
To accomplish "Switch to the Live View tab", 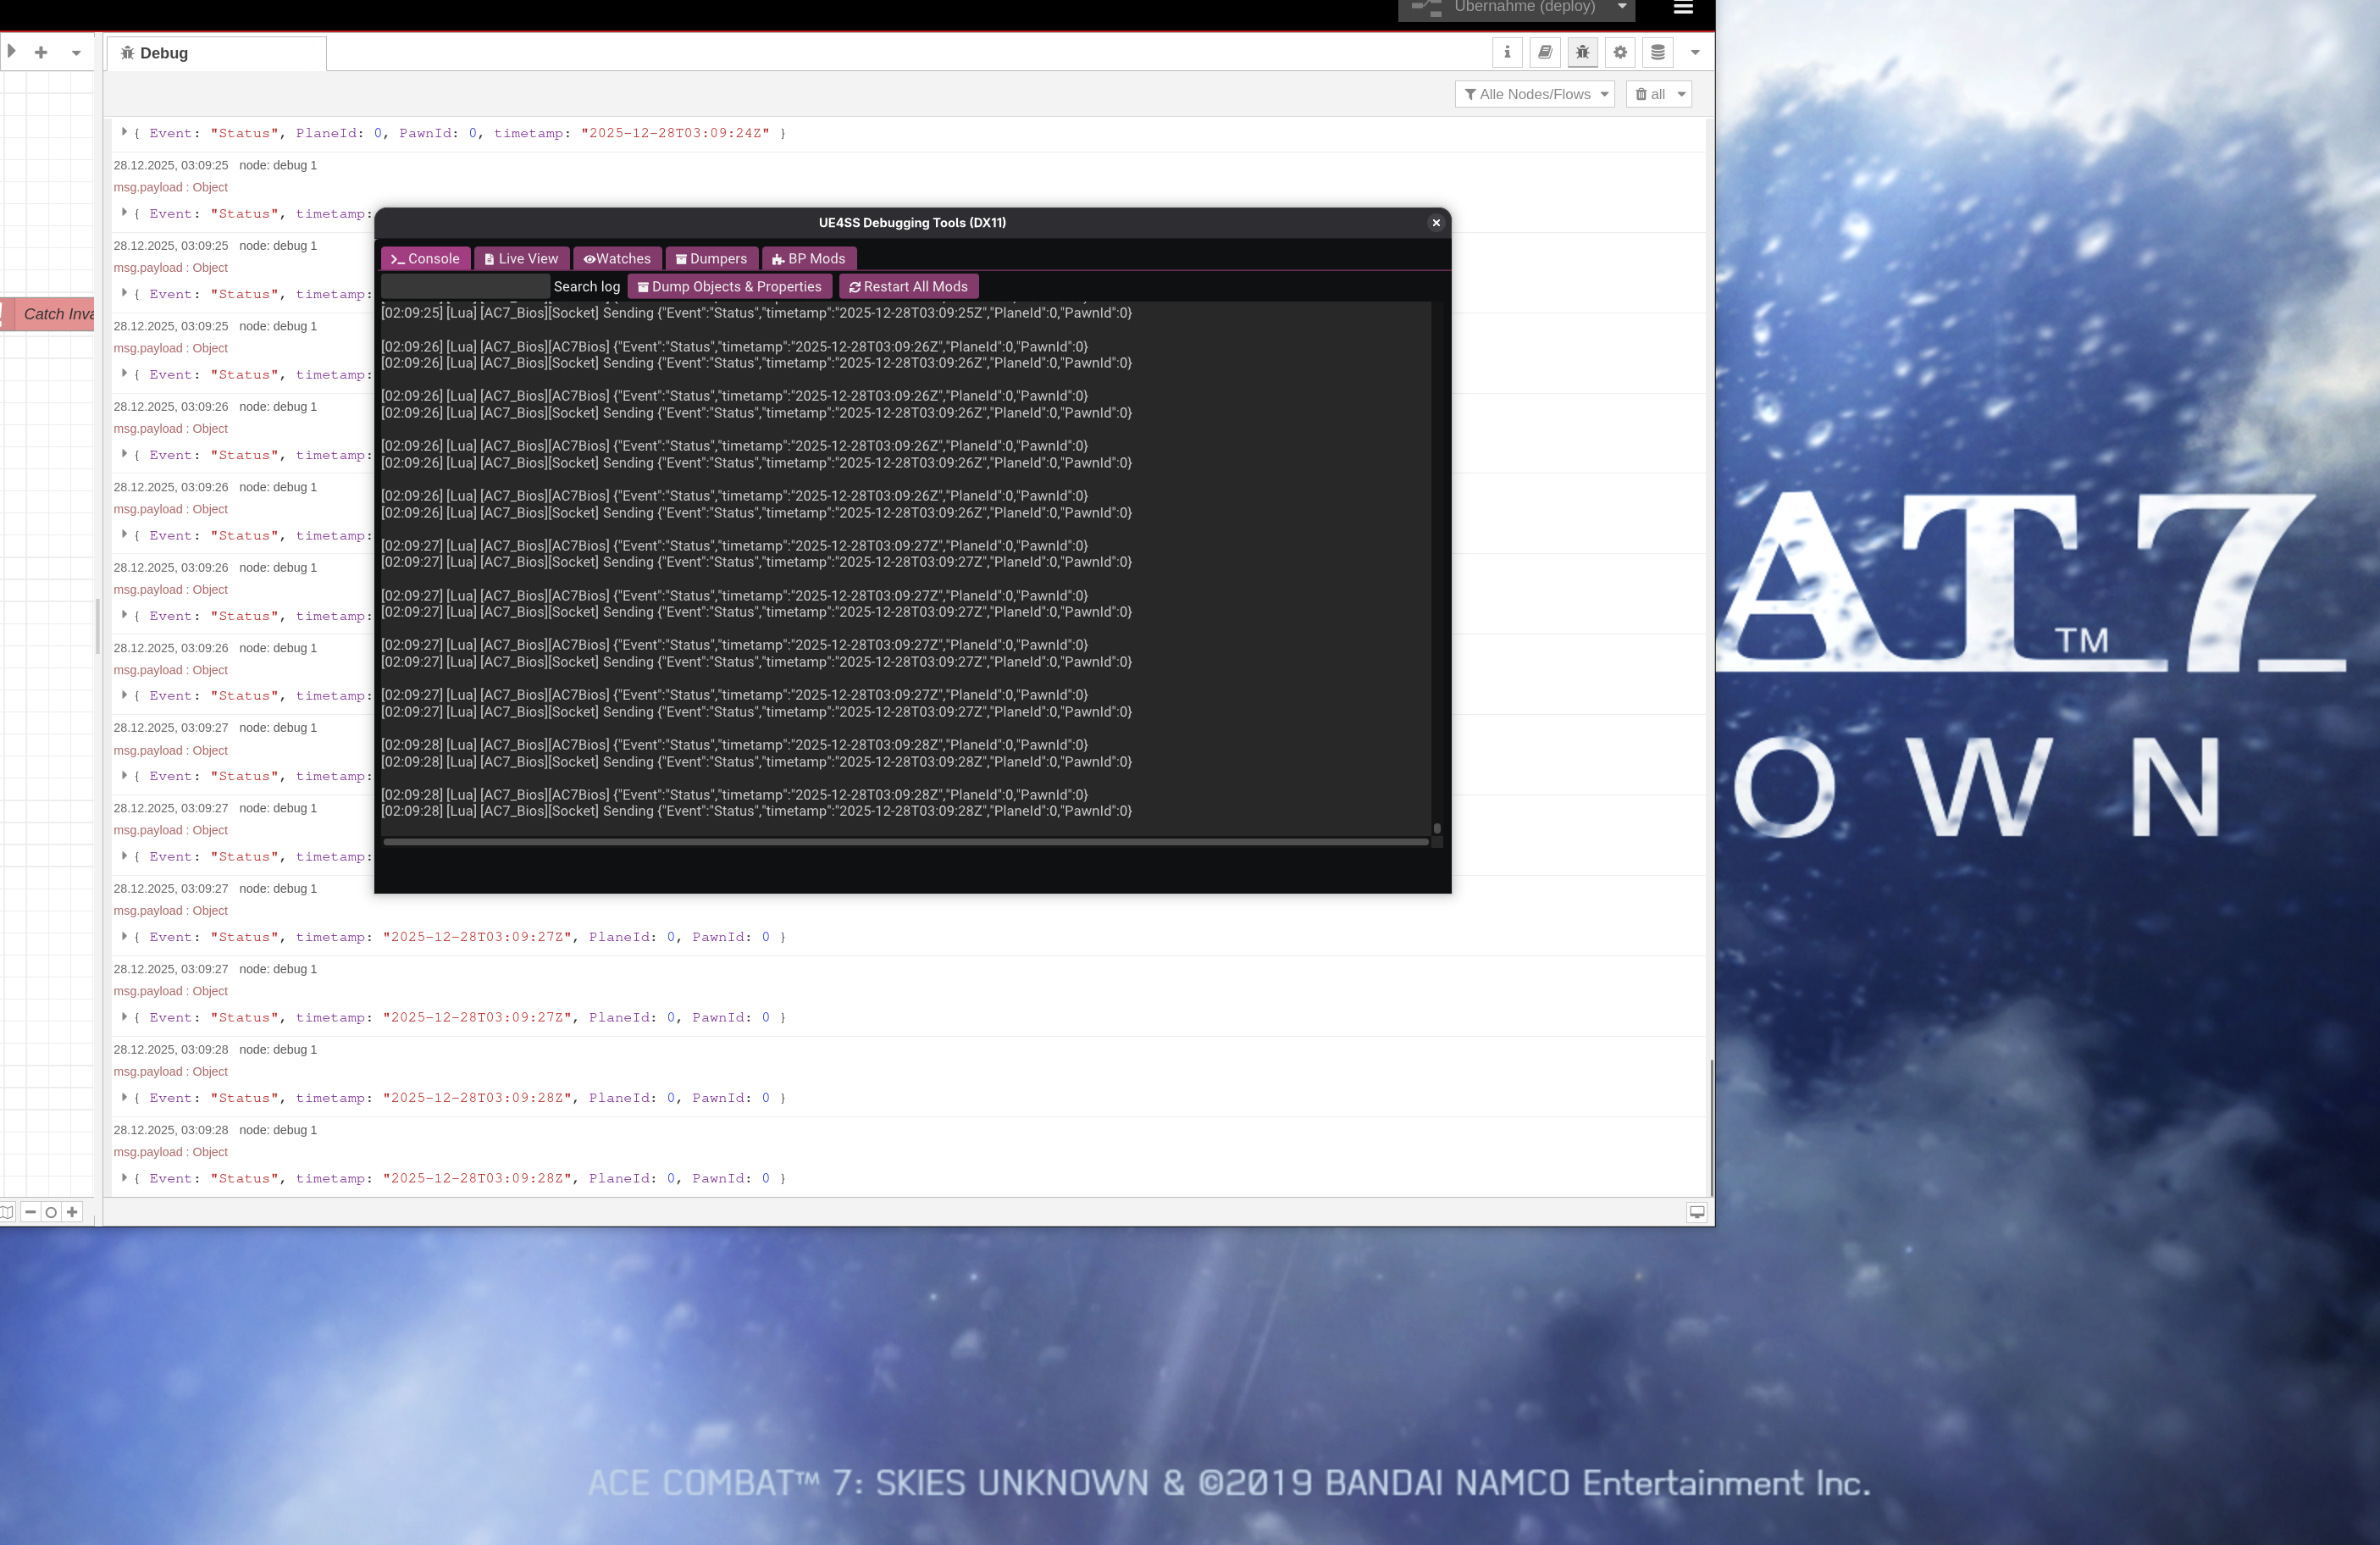I will pos(521,259).
